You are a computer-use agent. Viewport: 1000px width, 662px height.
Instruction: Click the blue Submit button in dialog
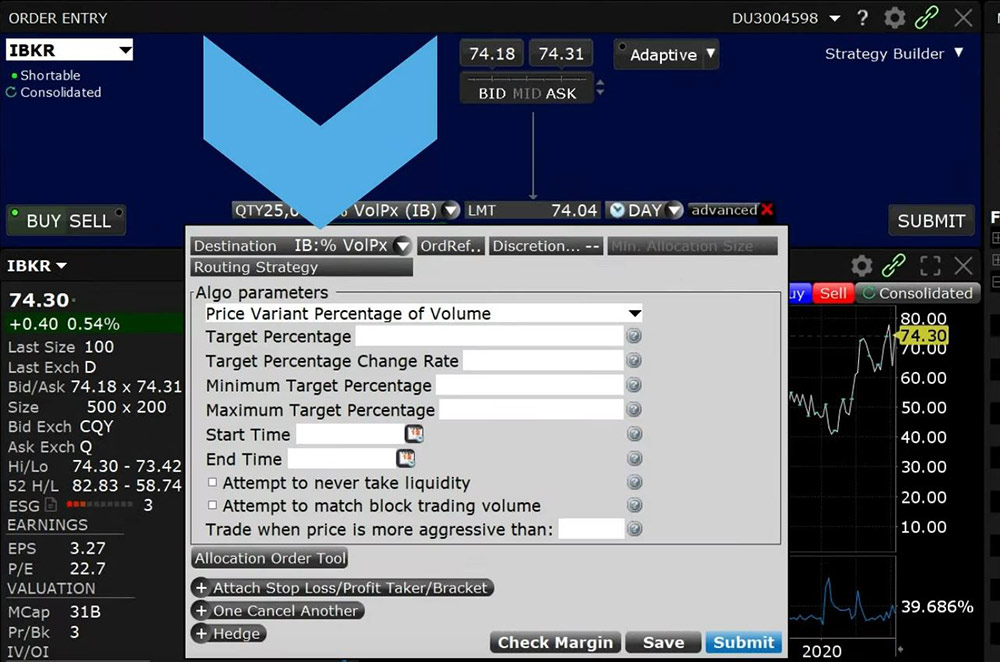[743, 642]
